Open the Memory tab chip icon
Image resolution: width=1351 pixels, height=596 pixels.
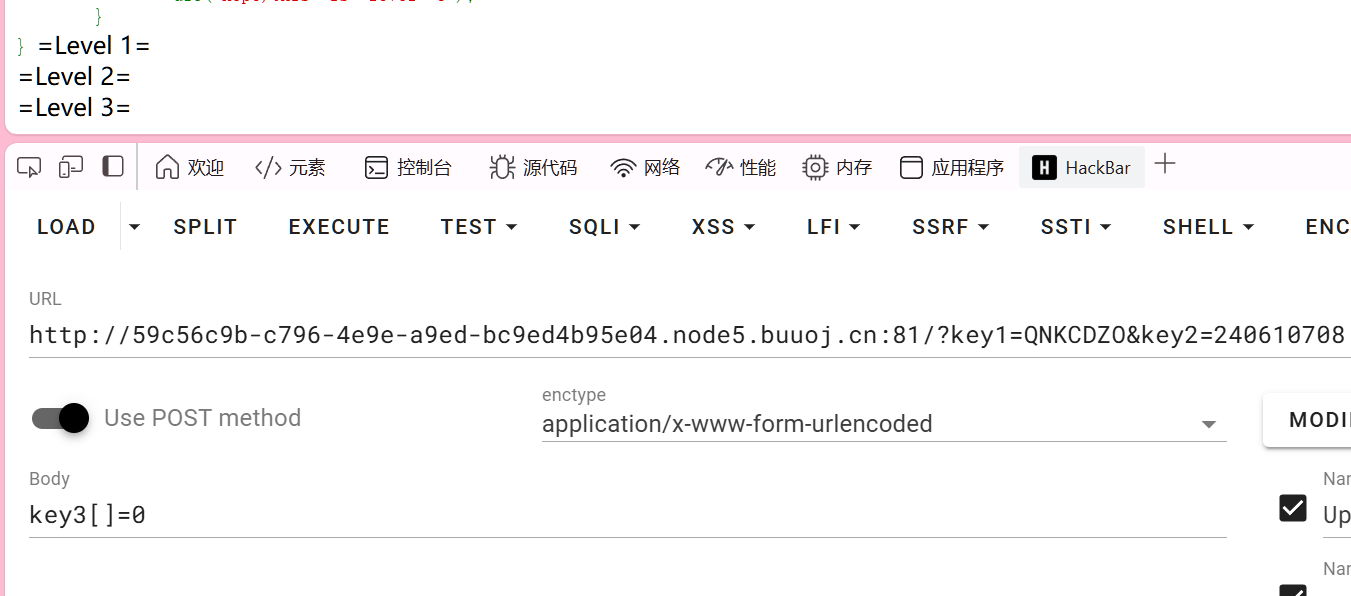coord(815,167)
